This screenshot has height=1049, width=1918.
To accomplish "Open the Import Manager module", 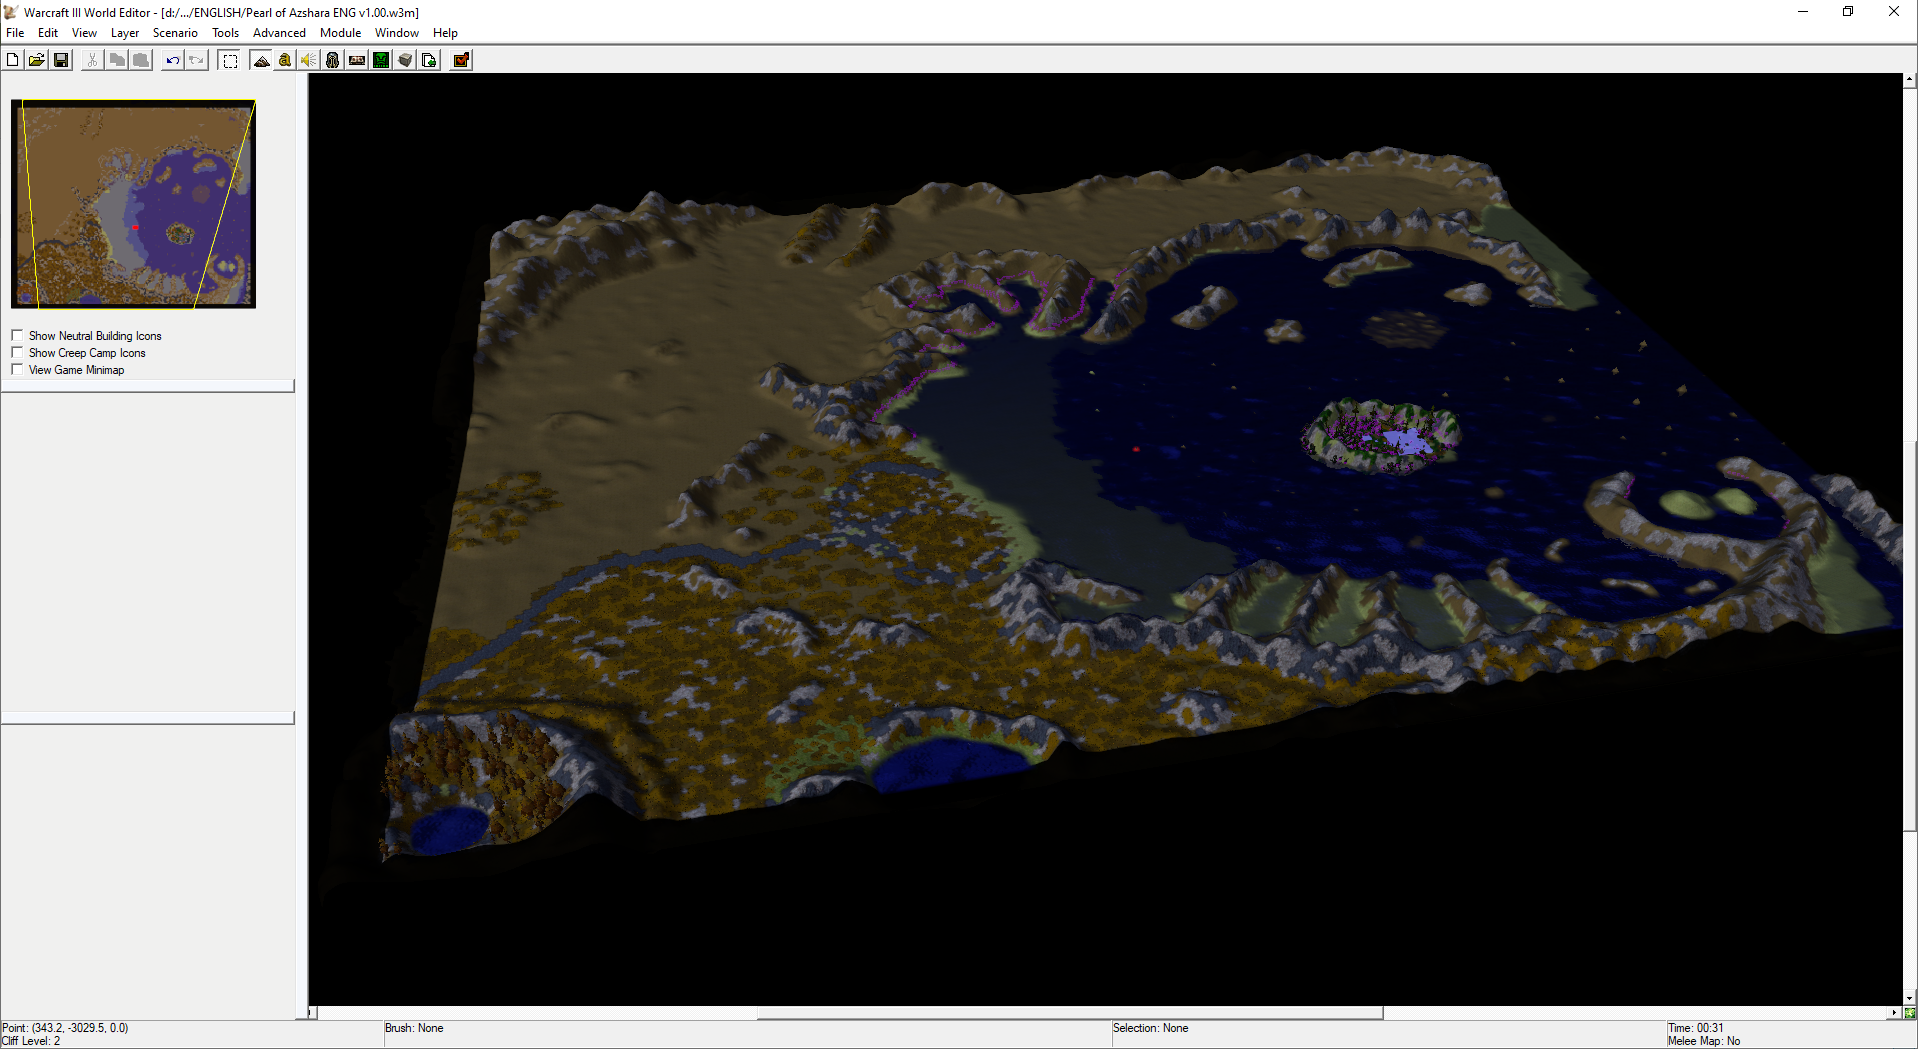I will click(x=429, y=60).
